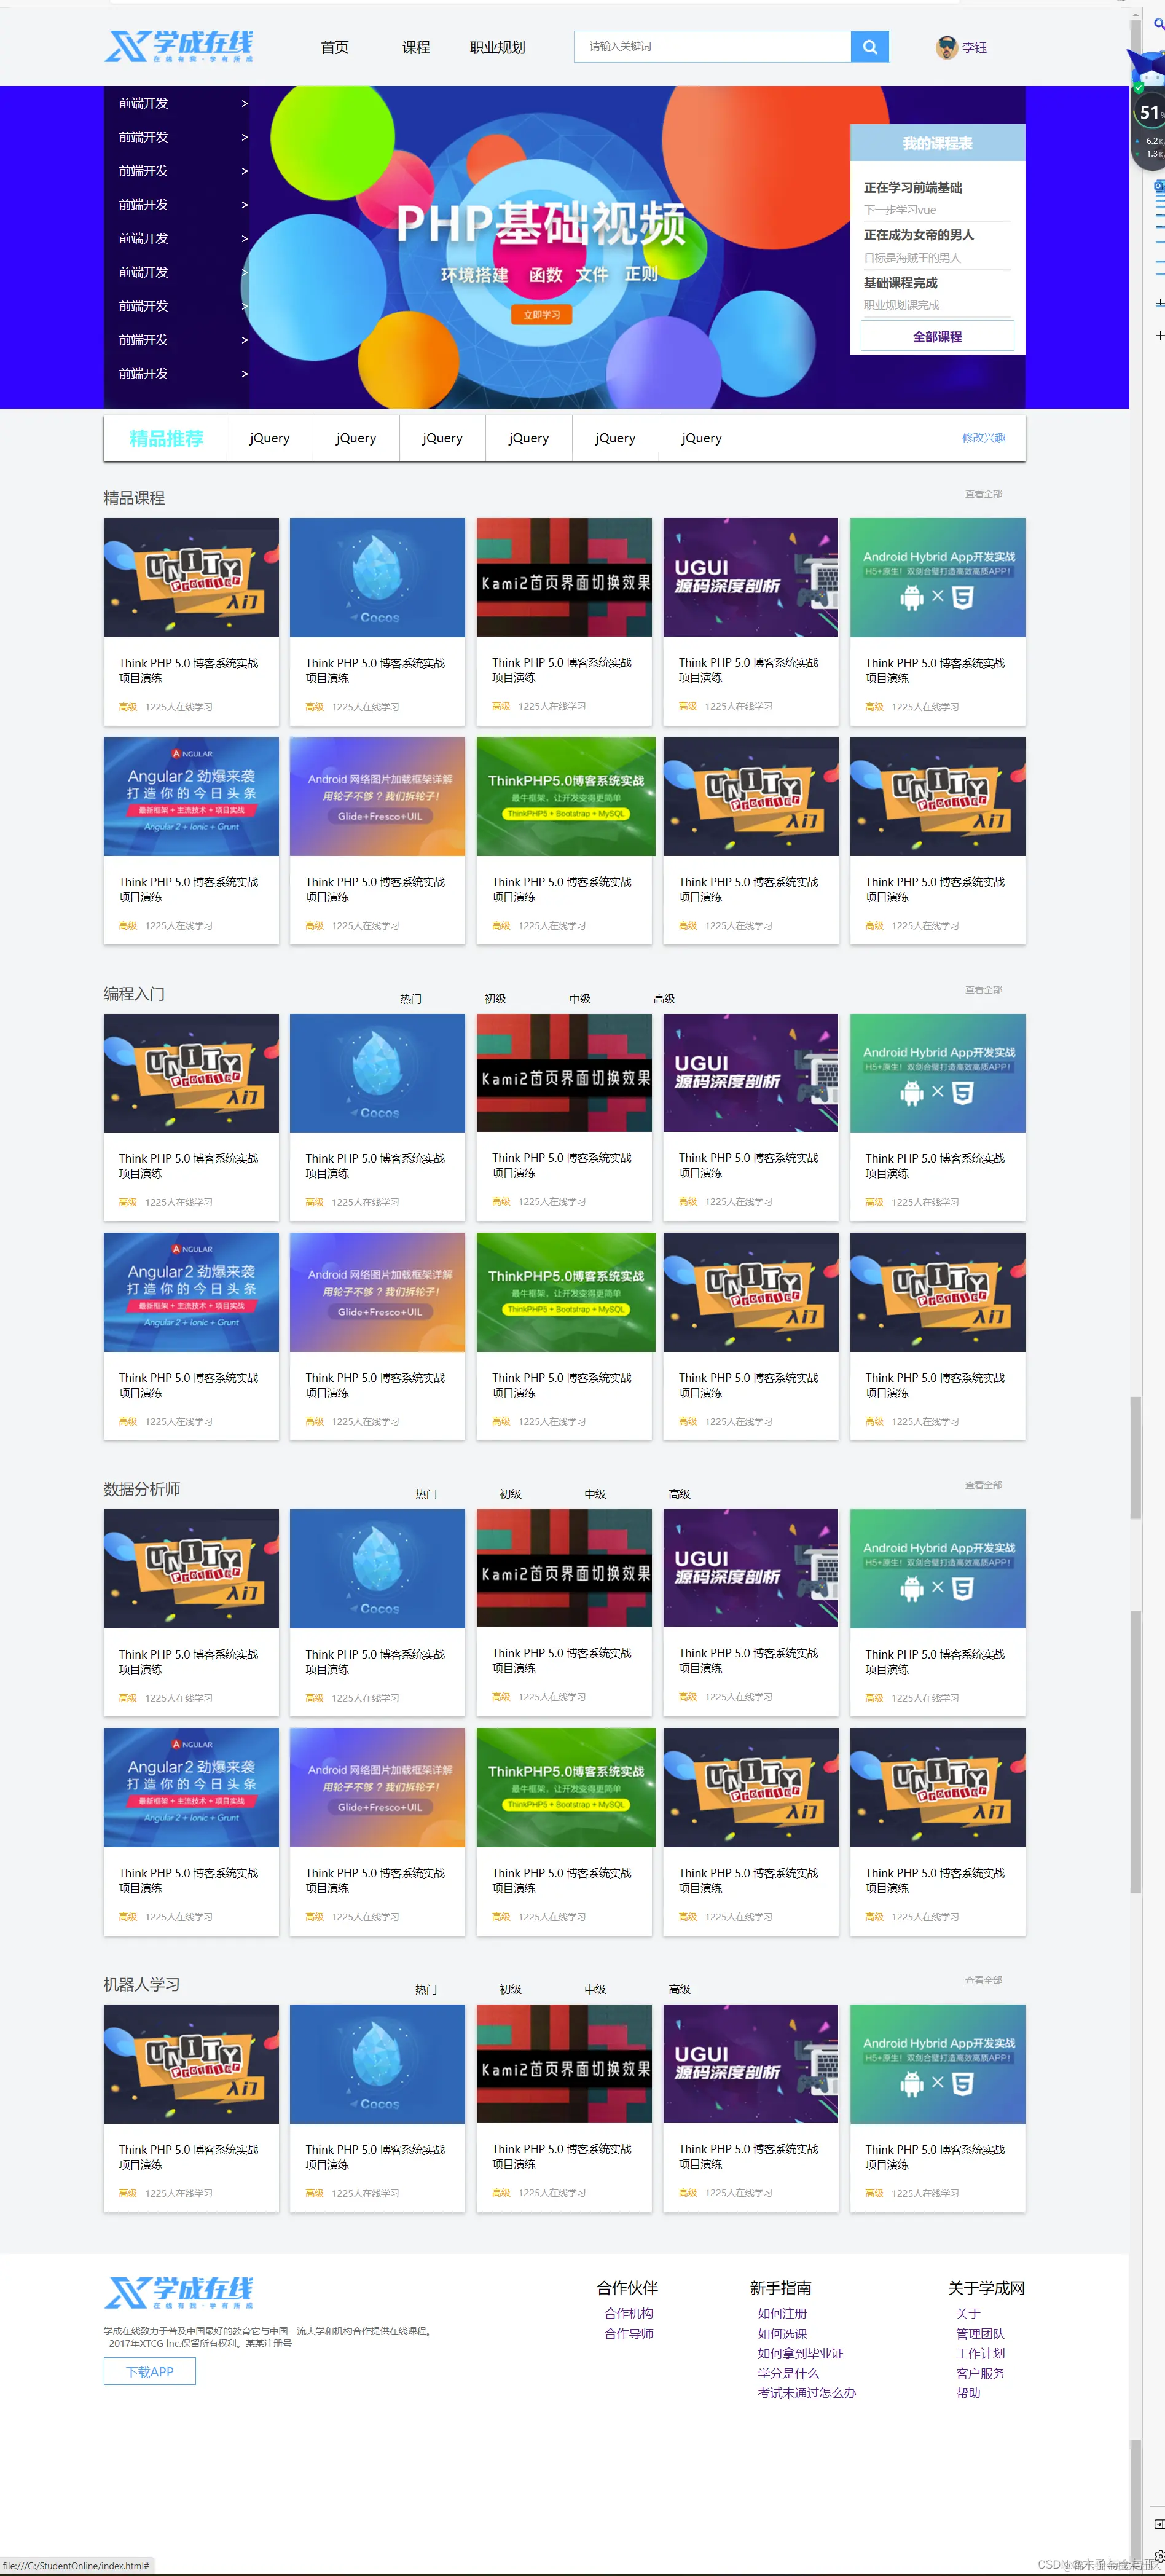Click the 下载APP button in the footer
The height and width of the screenshot is (2576, 1165).
150,2371
